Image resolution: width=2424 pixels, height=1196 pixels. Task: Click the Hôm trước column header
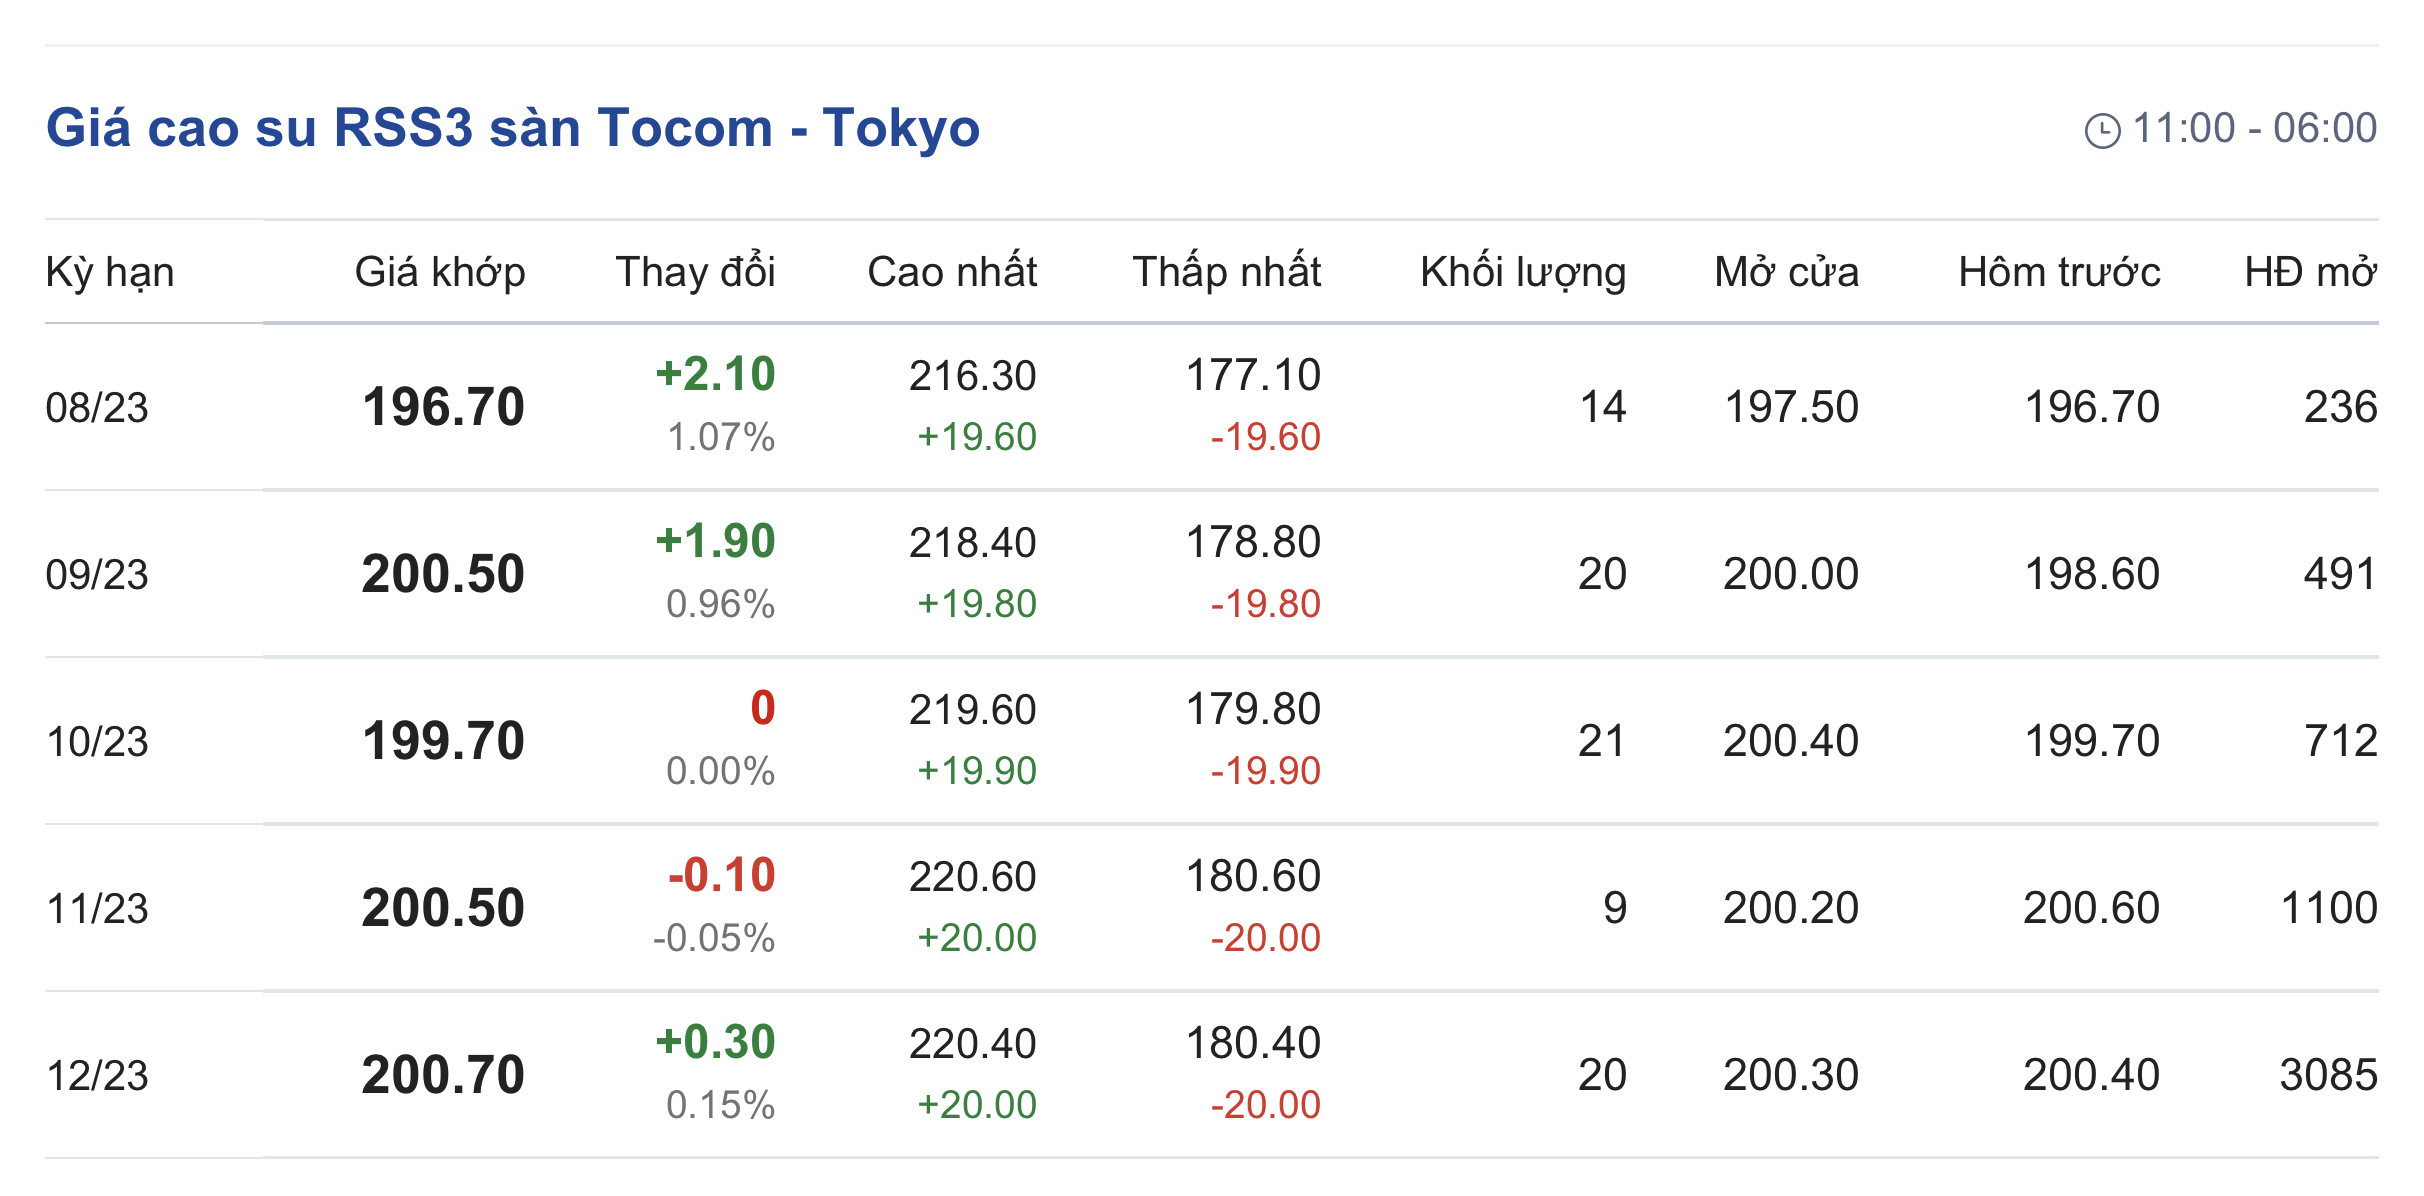point(2059,272)
